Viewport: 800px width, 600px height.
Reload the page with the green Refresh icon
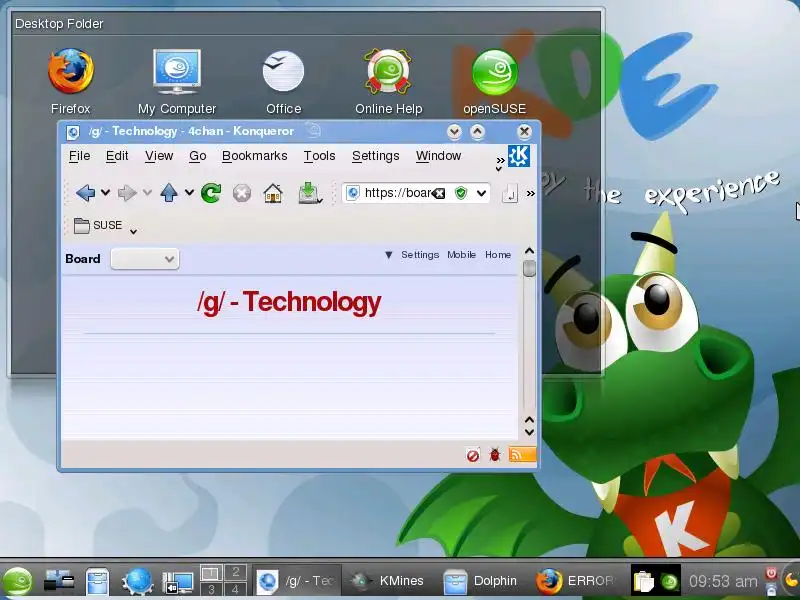point(211,193)
